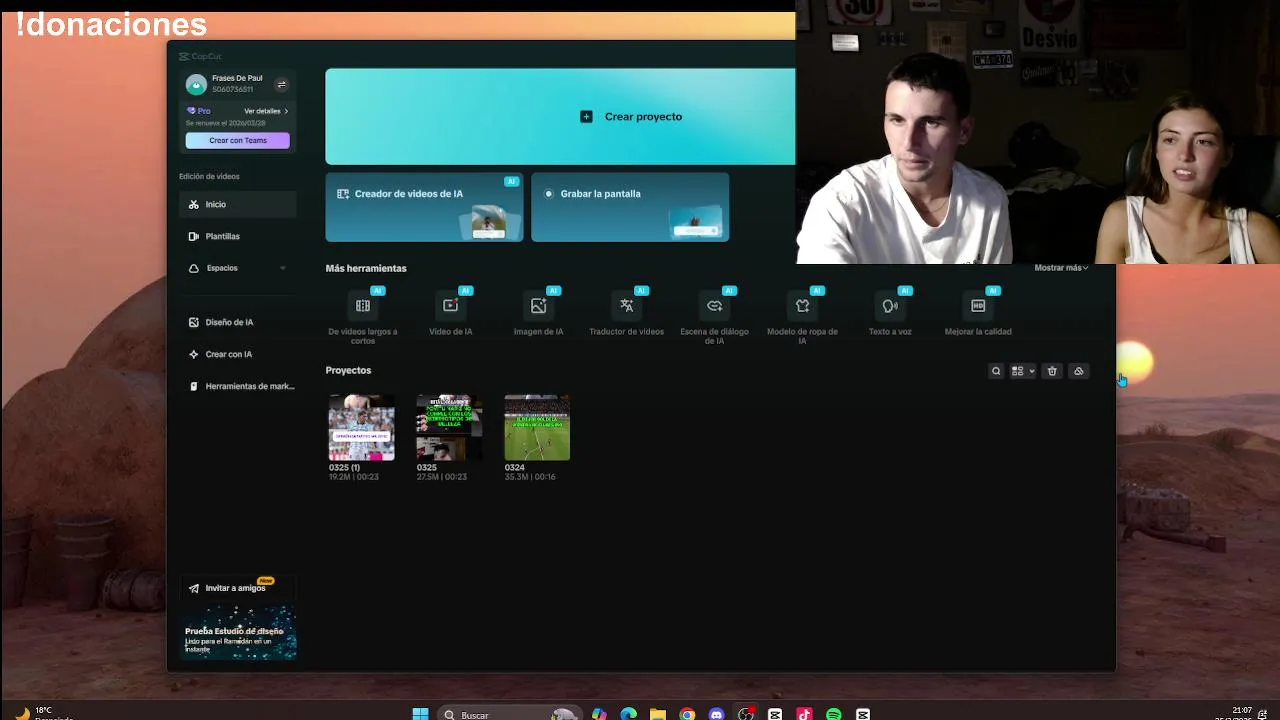Image resolution: width=1280 pixels, height=720 pixels.
Task: Open File Explorer from taskbar
Action: (658, 714)
